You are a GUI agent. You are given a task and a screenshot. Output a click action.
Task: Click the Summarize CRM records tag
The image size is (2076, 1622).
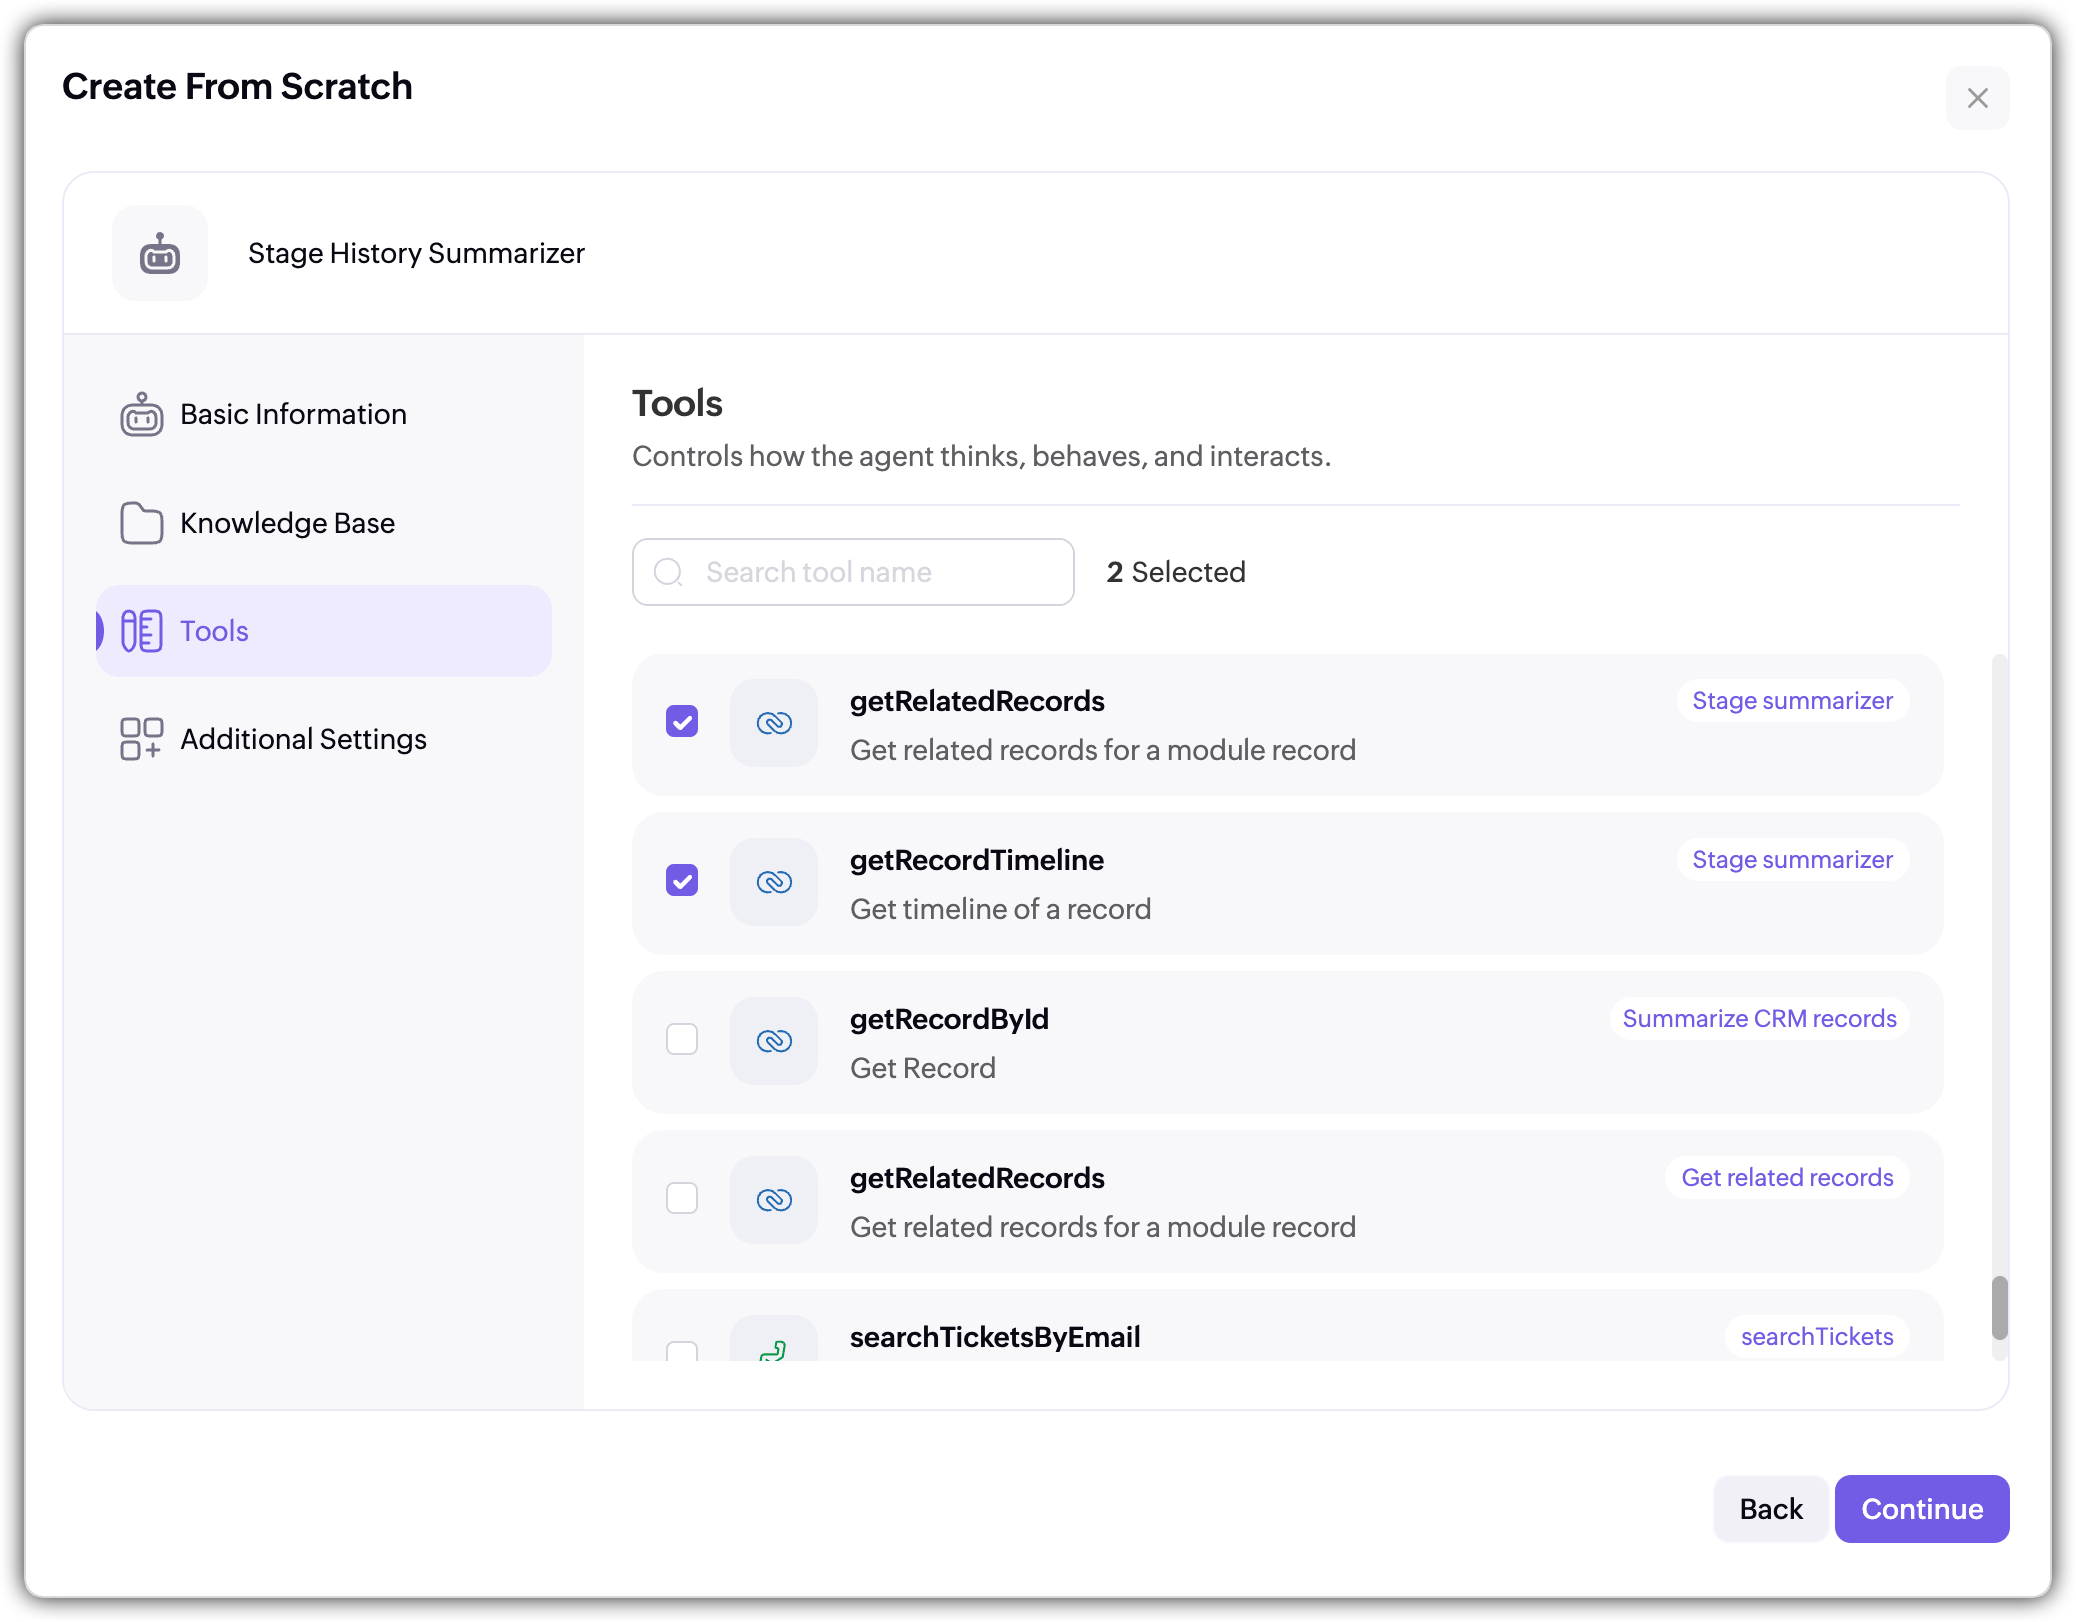pyautogui.click(x=1759, y=1019)
